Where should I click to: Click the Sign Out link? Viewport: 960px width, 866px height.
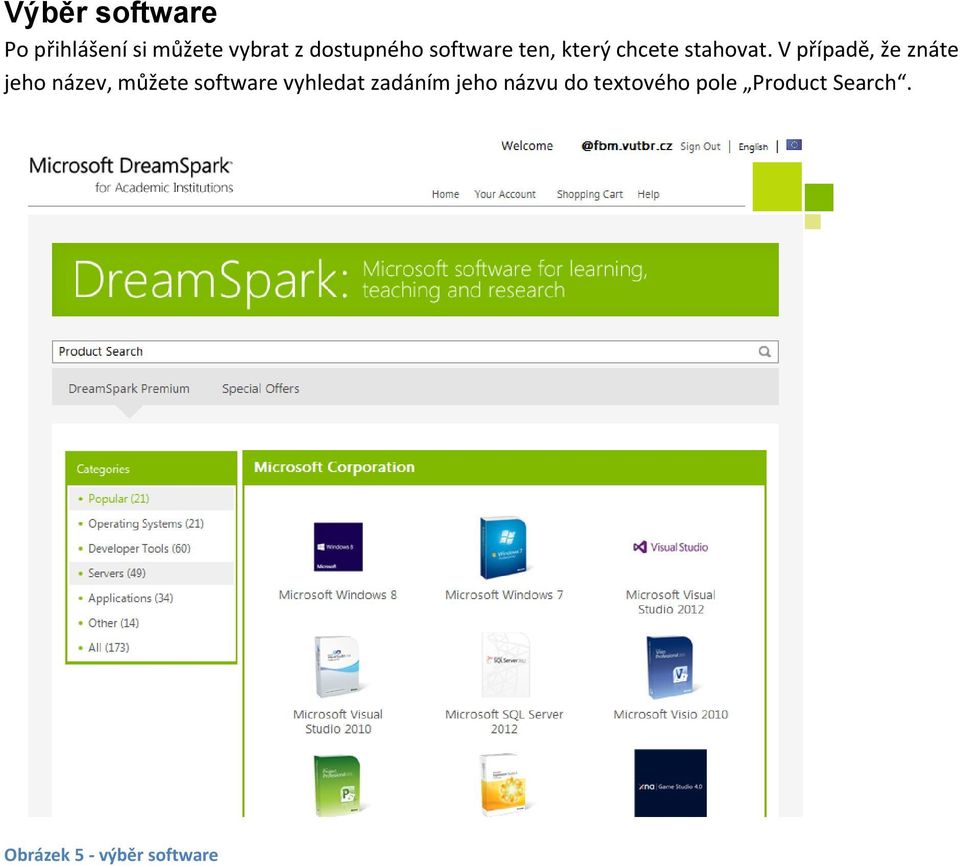coord(700,146)
